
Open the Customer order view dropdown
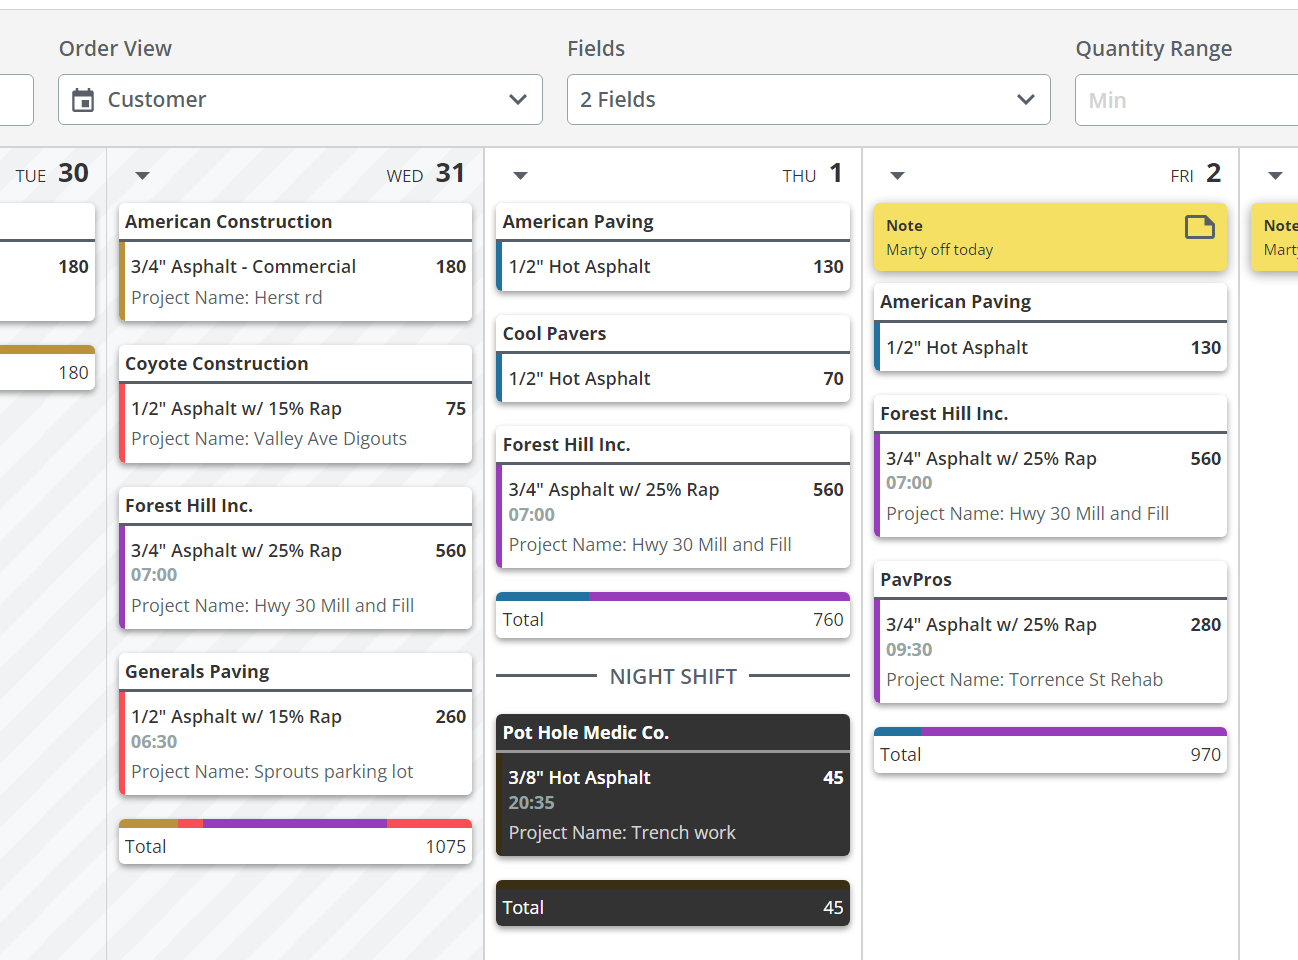[x=300, y=99]
